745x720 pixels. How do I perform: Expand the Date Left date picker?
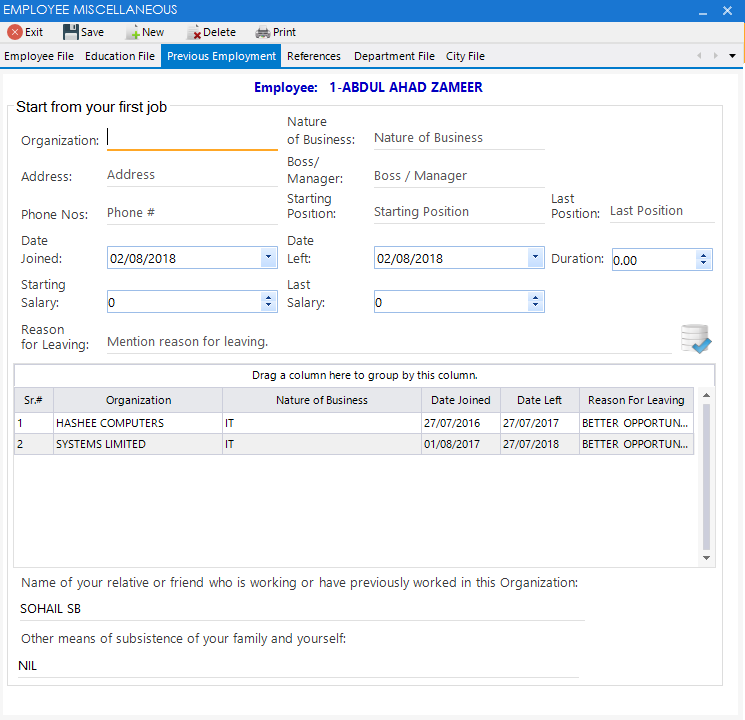[x=535, y=258]
